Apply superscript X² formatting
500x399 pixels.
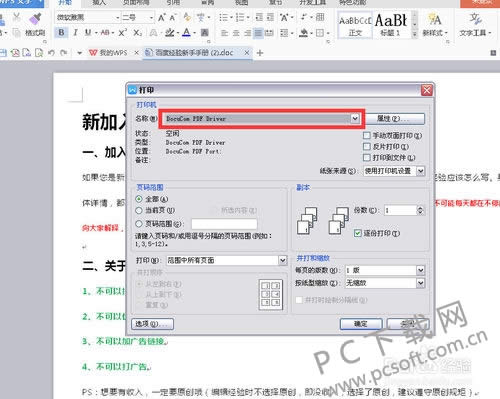(122, 33)
